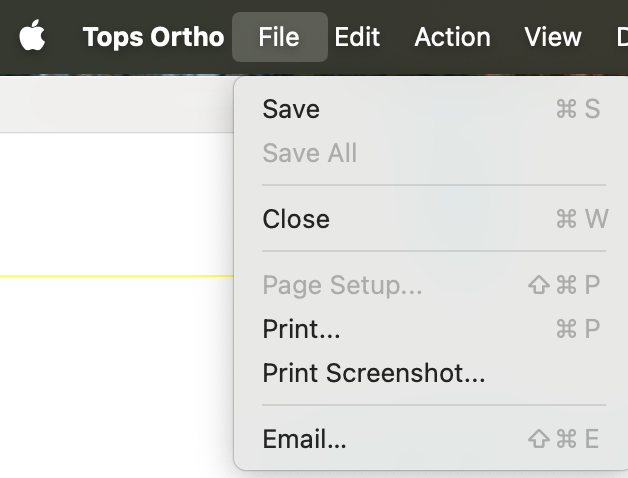This screenshot has height=478, width=628.
Task: Open the Apple menu
Action: pyautogui.click(x=32, y=37)
